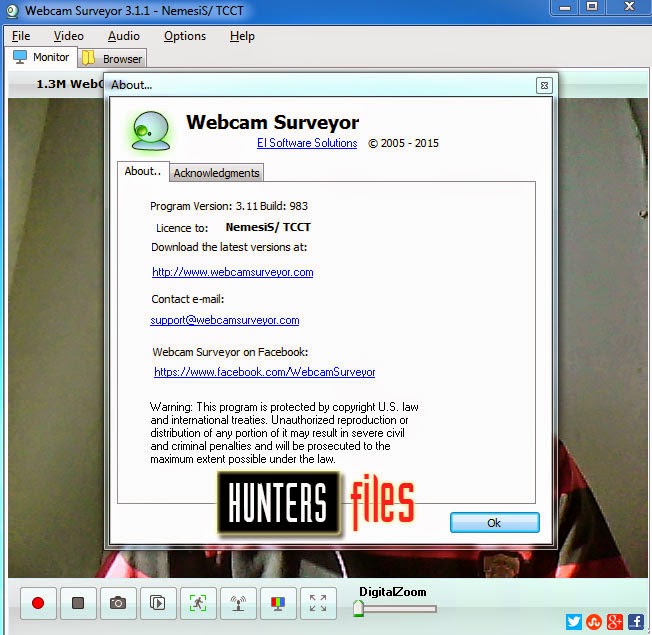Click the Download the latest versions at text
652x635 pixels.
pos(229,247)
